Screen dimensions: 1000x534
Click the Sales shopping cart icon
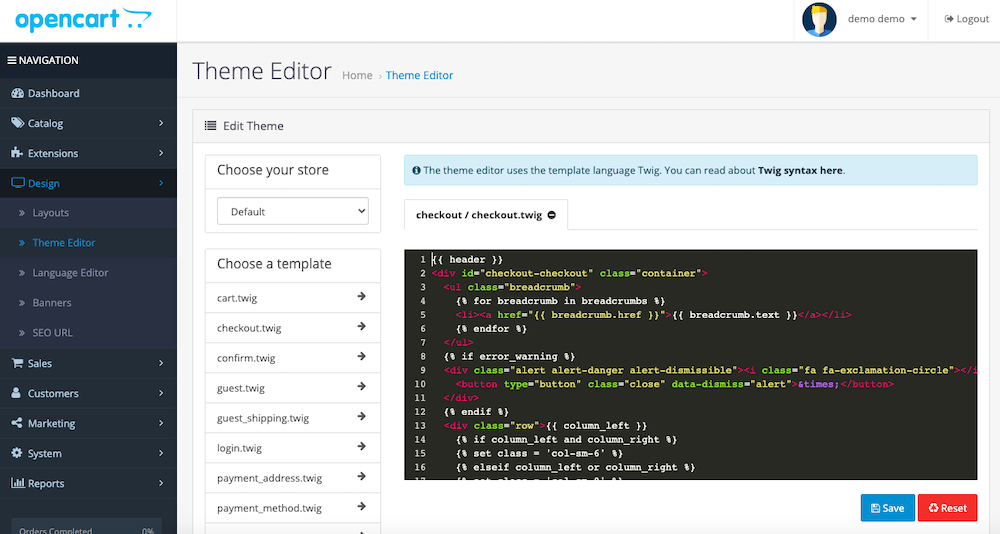coord(17,363)
